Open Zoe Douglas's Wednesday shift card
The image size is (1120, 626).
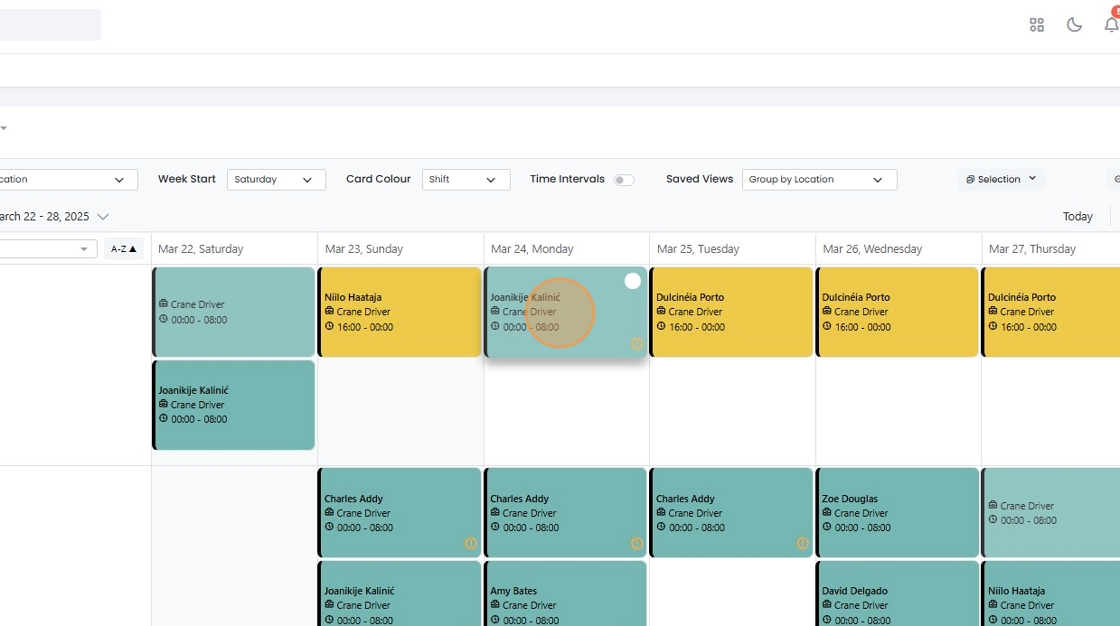tap(897, 512)
